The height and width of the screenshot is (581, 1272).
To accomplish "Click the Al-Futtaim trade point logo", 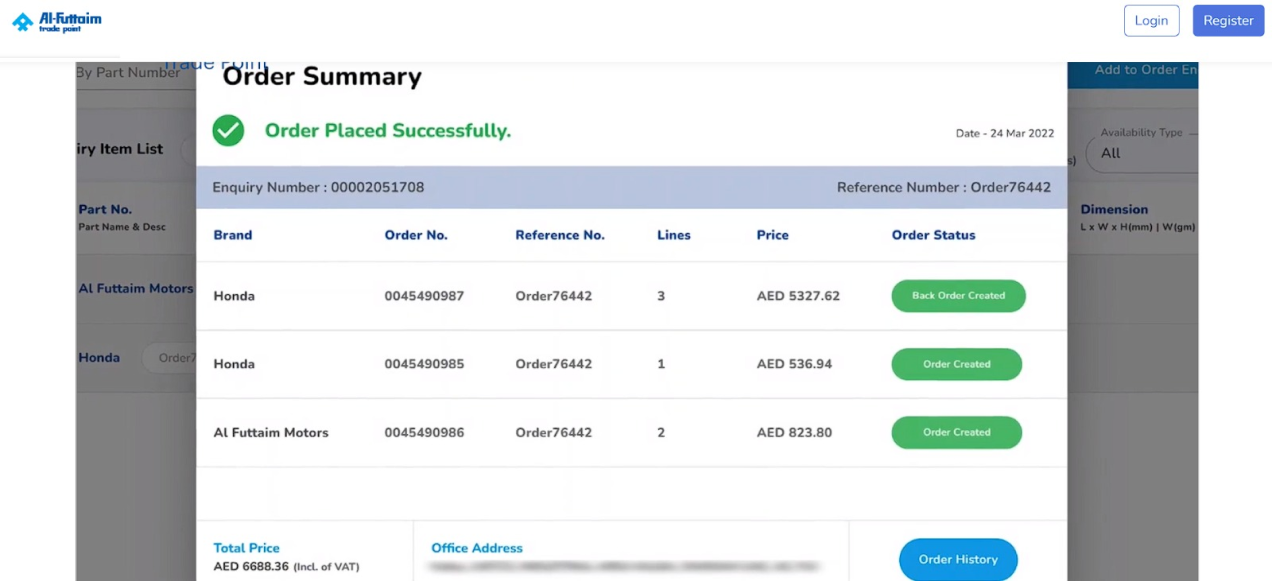I will (57, 21).
